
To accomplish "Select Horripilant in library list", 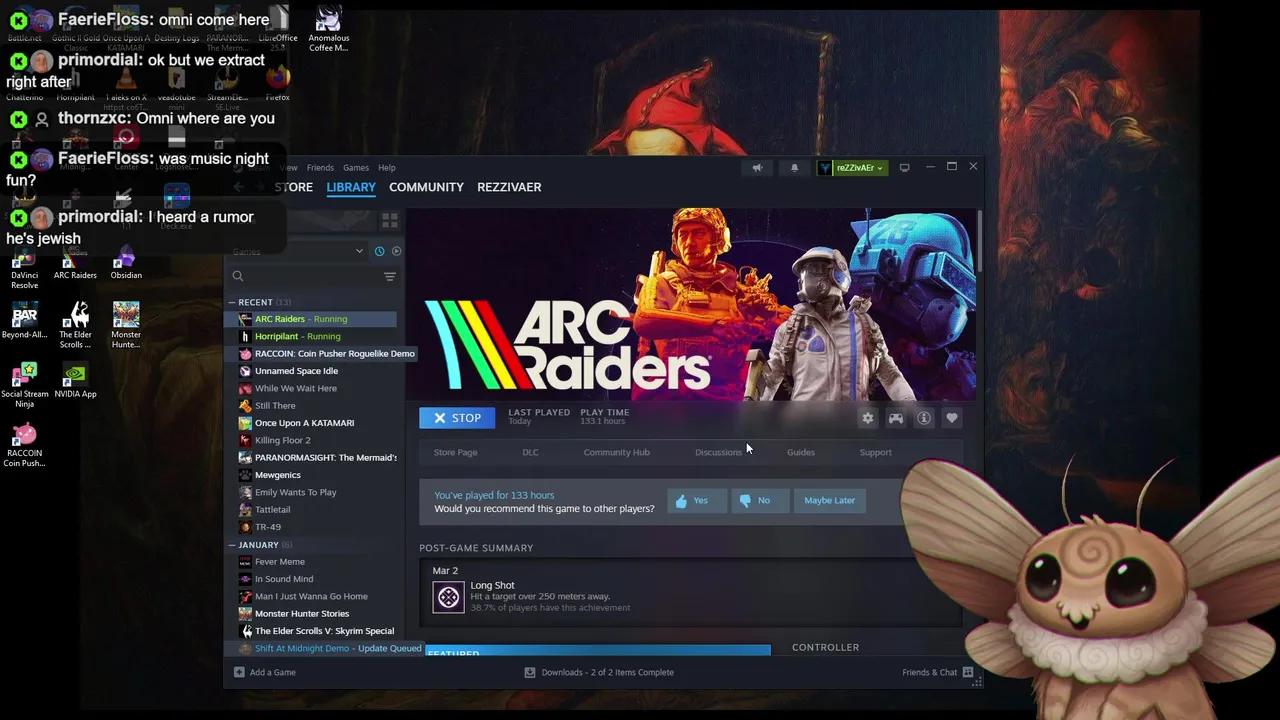I will tap(311, 336).
